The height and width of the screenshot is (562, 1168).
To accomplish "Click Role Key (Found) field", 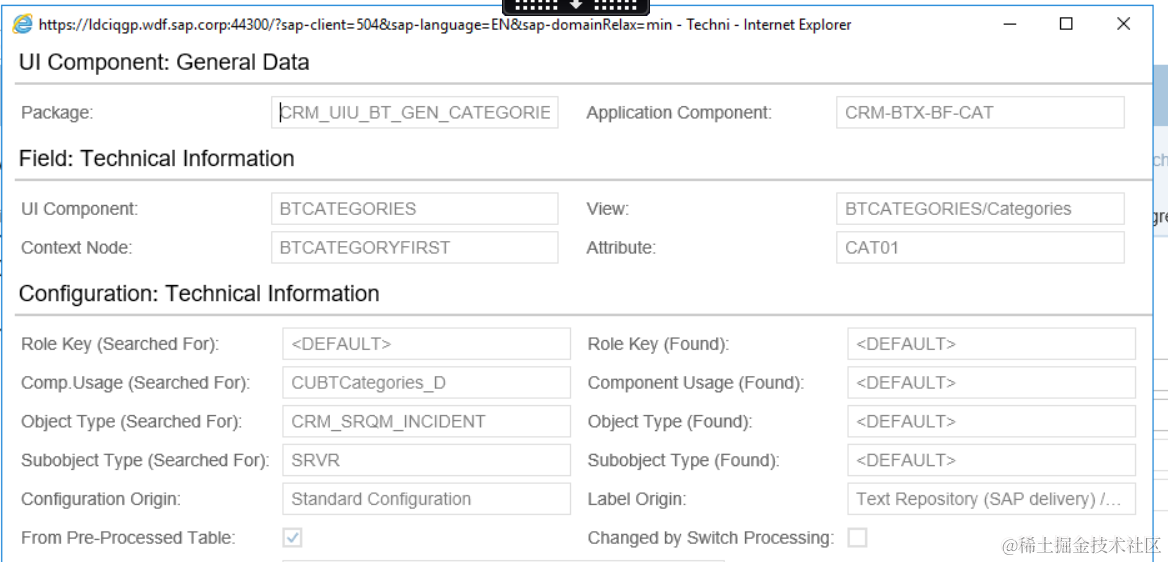I will pyautogui.click(x=991, y=344).
